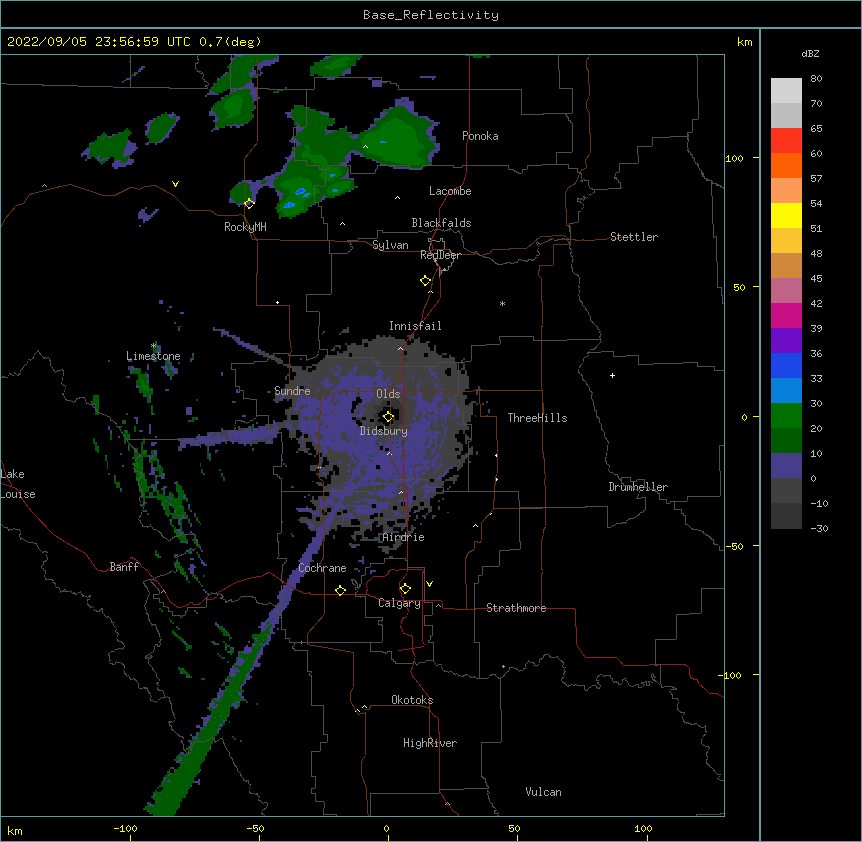
Task: Click the 0 tick on the horizontal km axis
Action: [x=386, y=828]
